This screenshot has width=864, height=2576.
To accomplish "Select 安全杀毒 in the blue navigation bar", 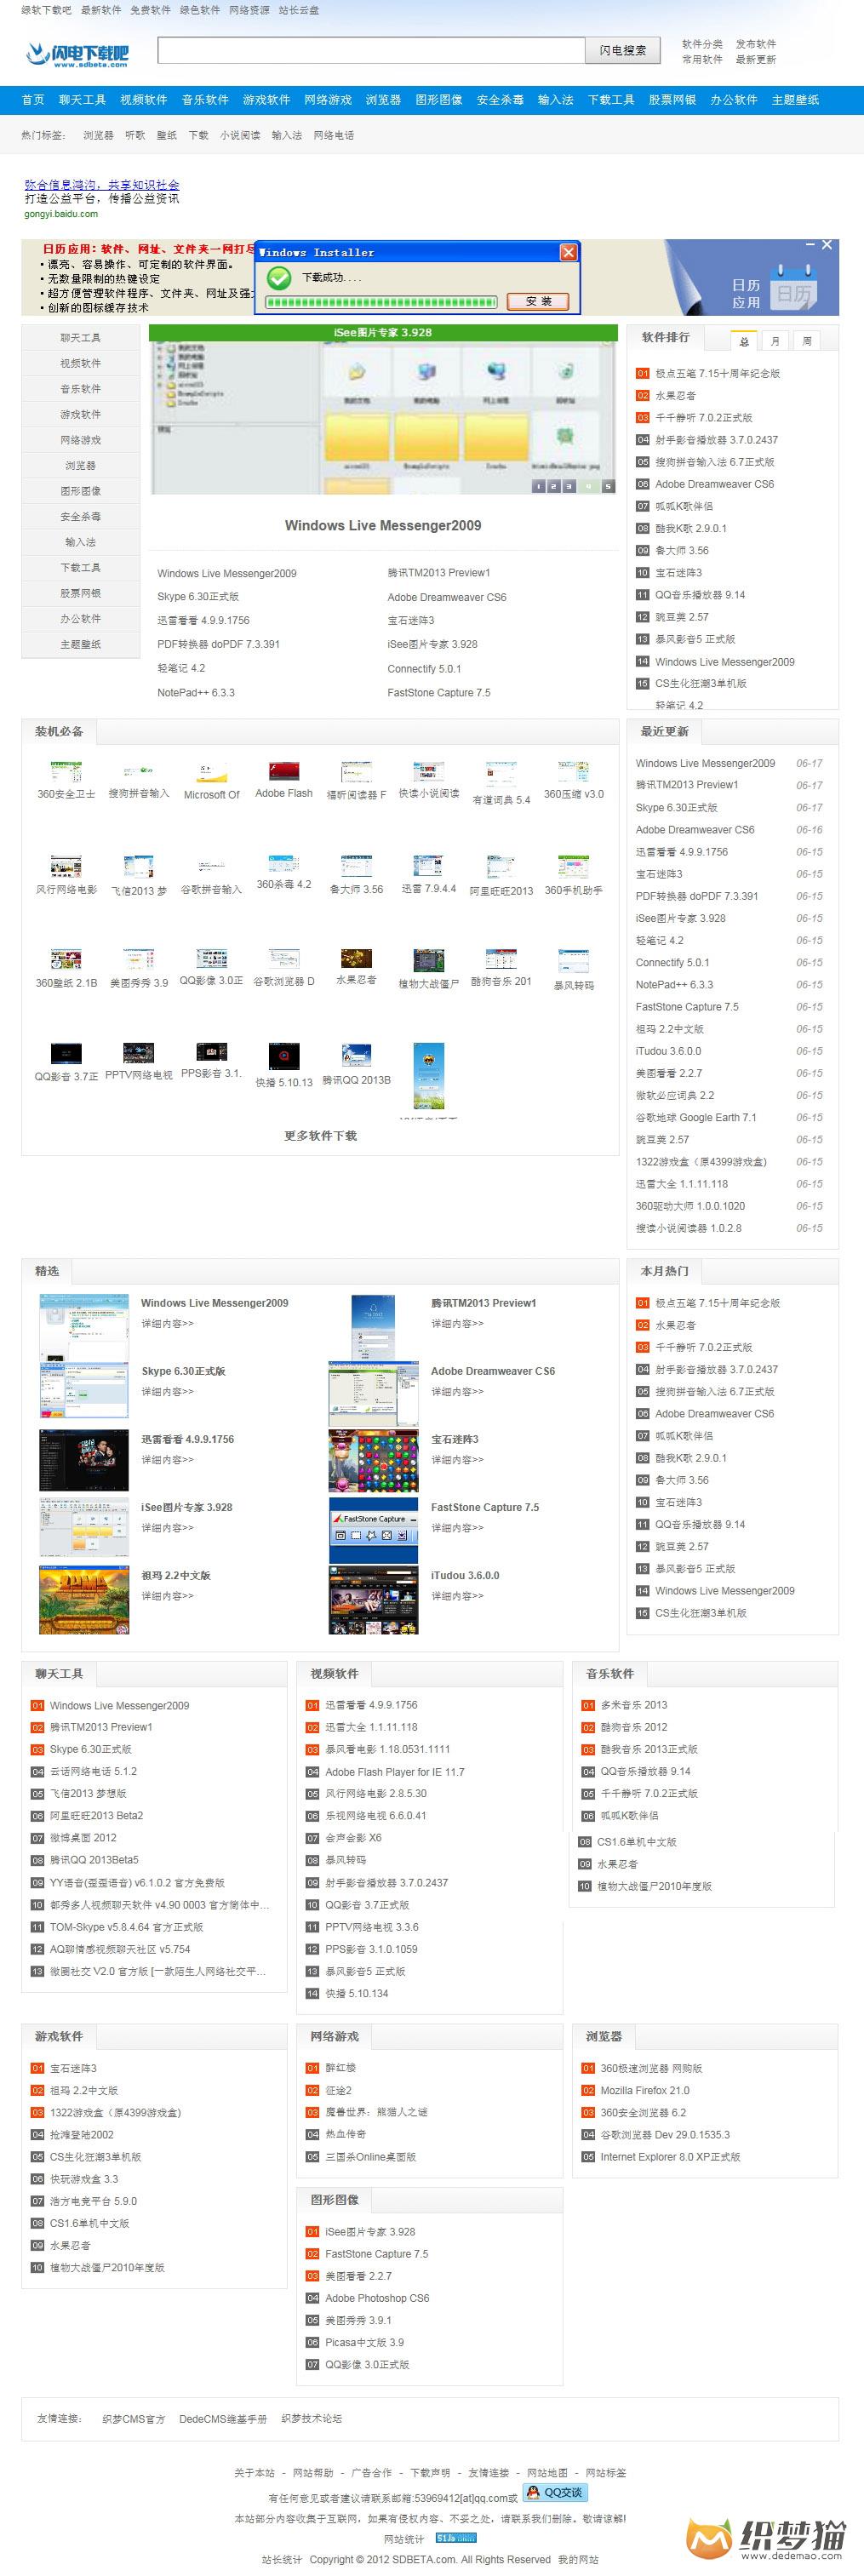I will (x=500, y=100).
